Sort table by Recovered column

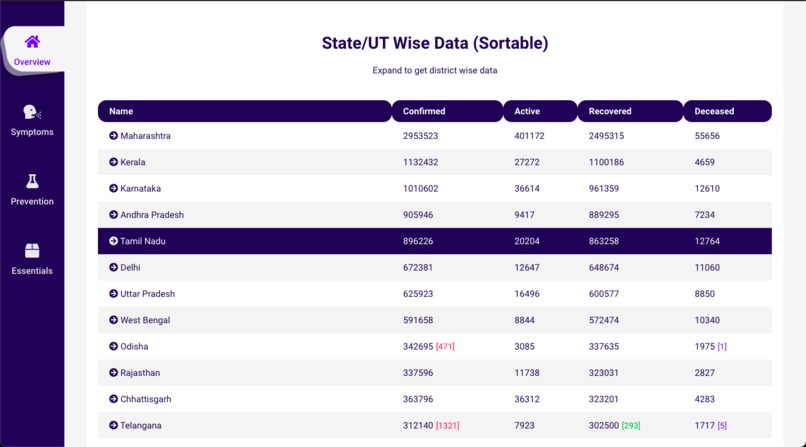click(x=630, y=111)
